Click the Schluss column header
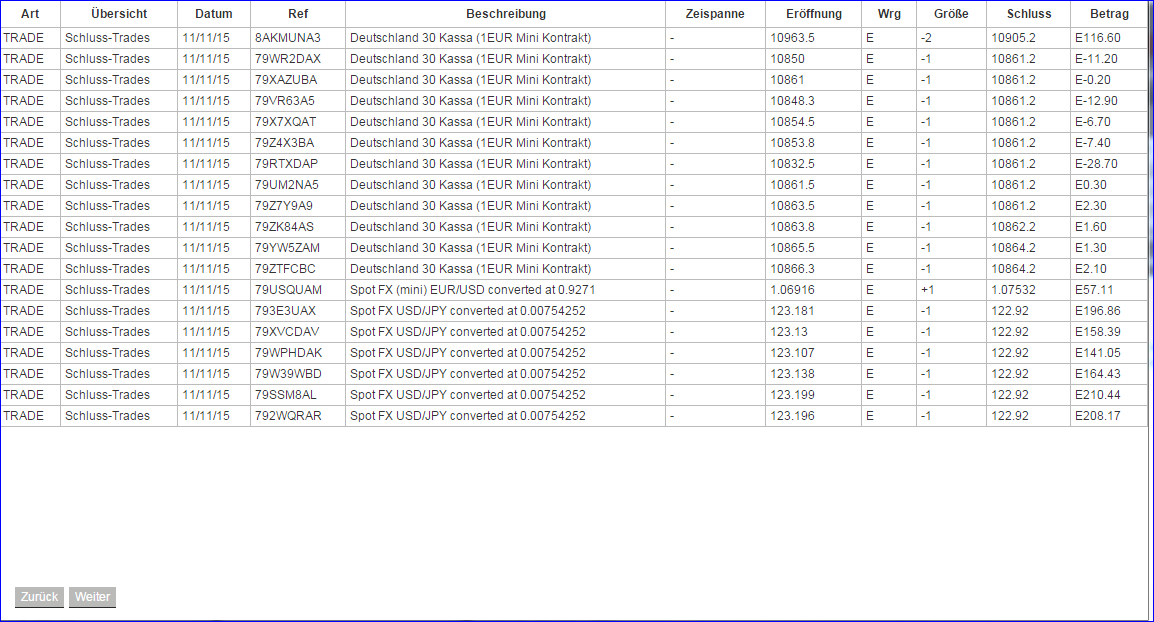 1030,14
